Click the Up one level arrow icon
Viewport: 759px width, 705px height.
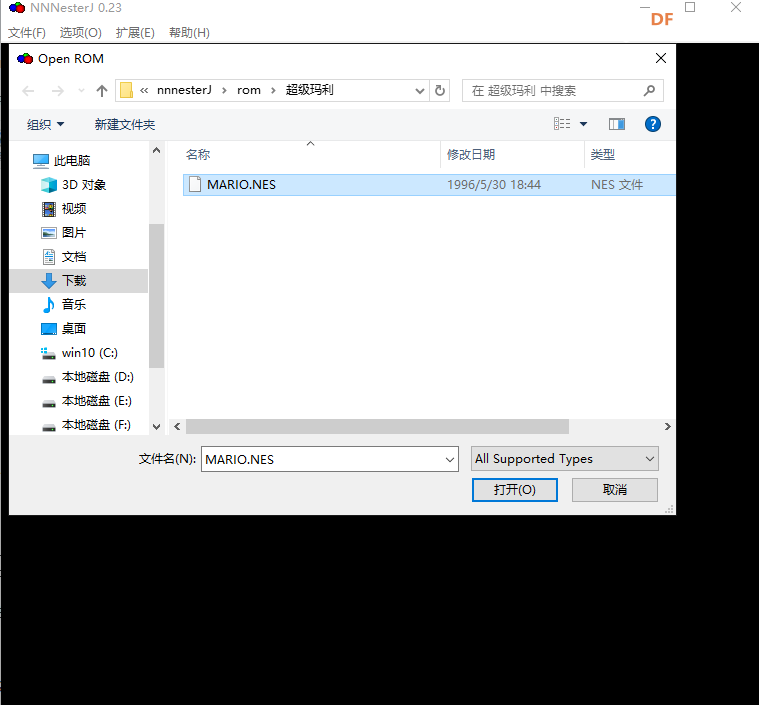pos(101,91)
